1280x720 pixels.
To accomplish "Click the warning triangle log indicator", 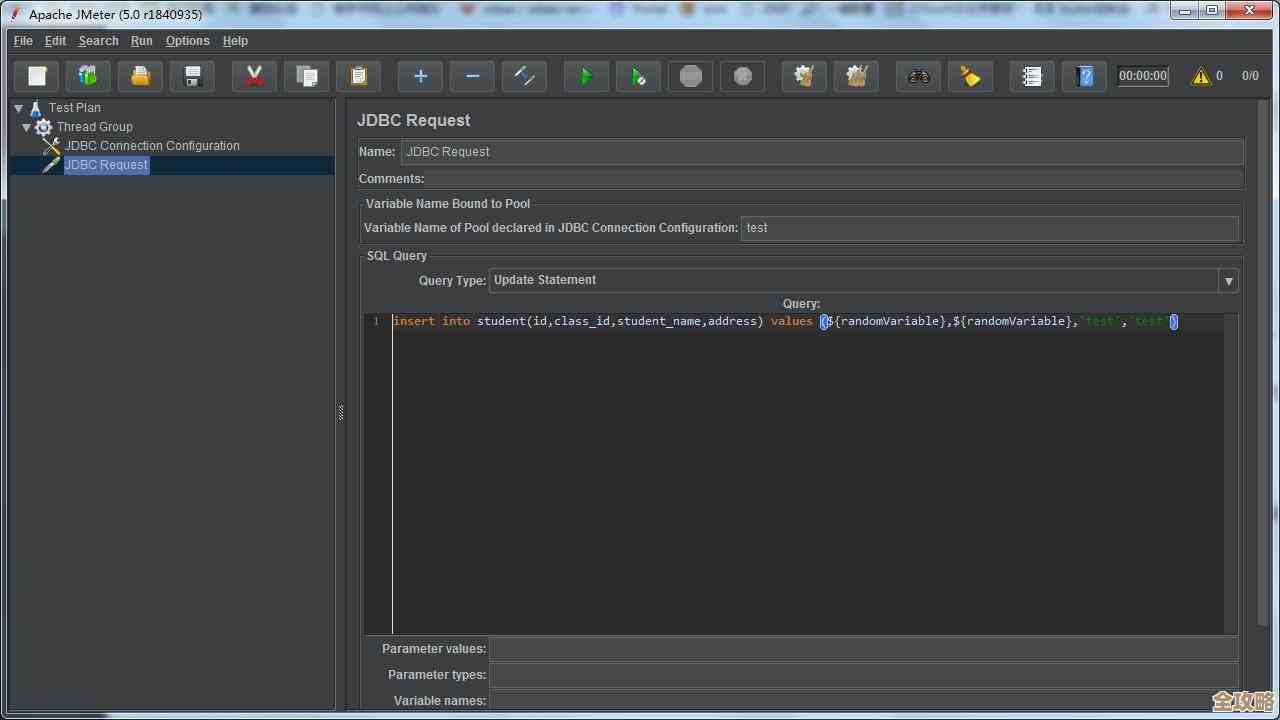I will coord(1200,76).
